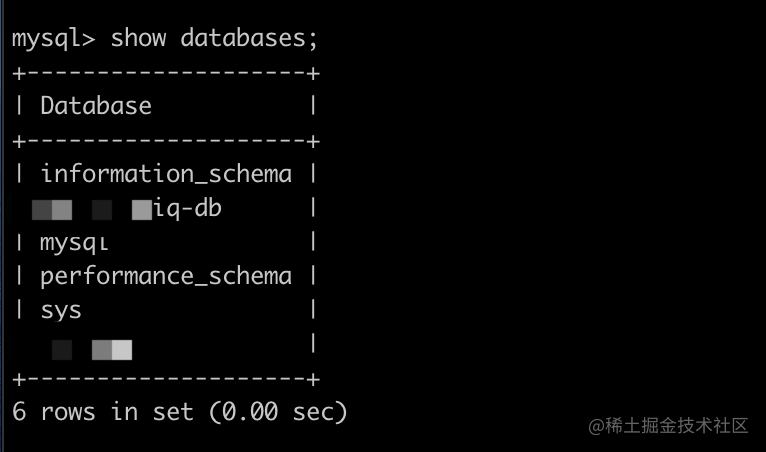Click the bottom table border line

click(x=166, y=379)
